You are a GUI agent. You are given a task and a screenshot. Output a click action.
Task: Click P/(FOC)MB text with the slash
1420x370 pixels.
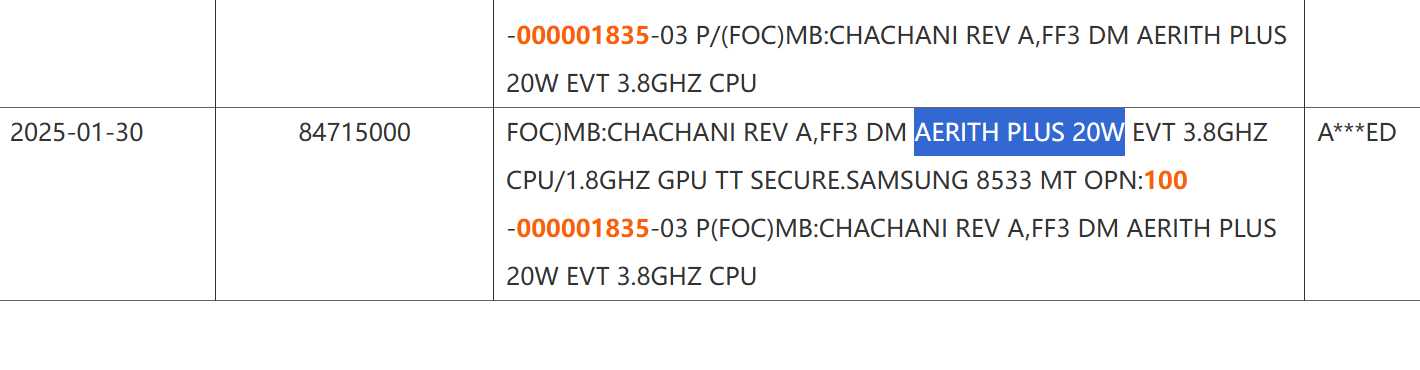(741, 35)
